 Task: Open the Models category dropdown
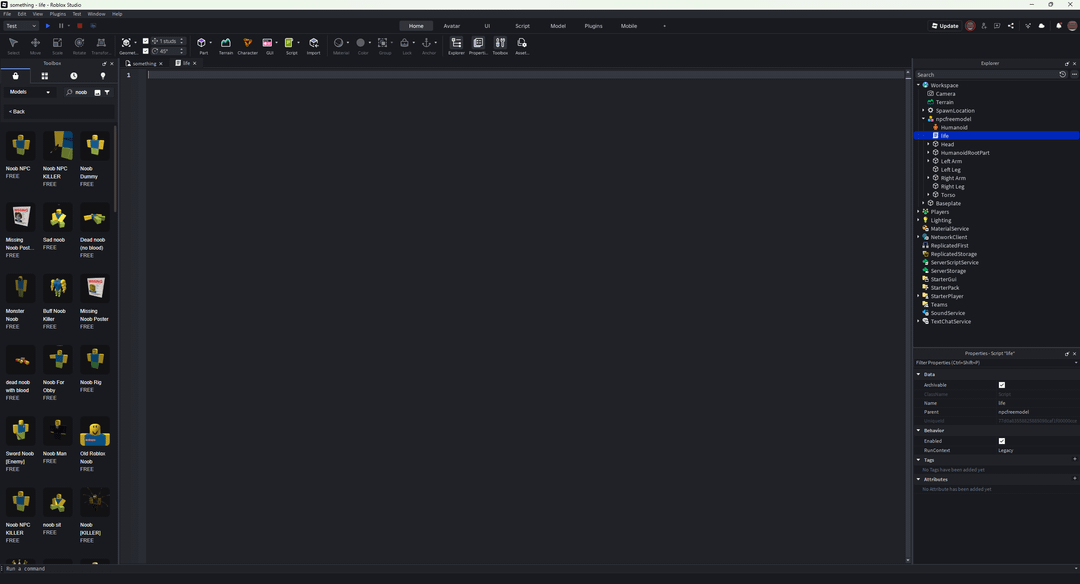[x=30, y=92]
